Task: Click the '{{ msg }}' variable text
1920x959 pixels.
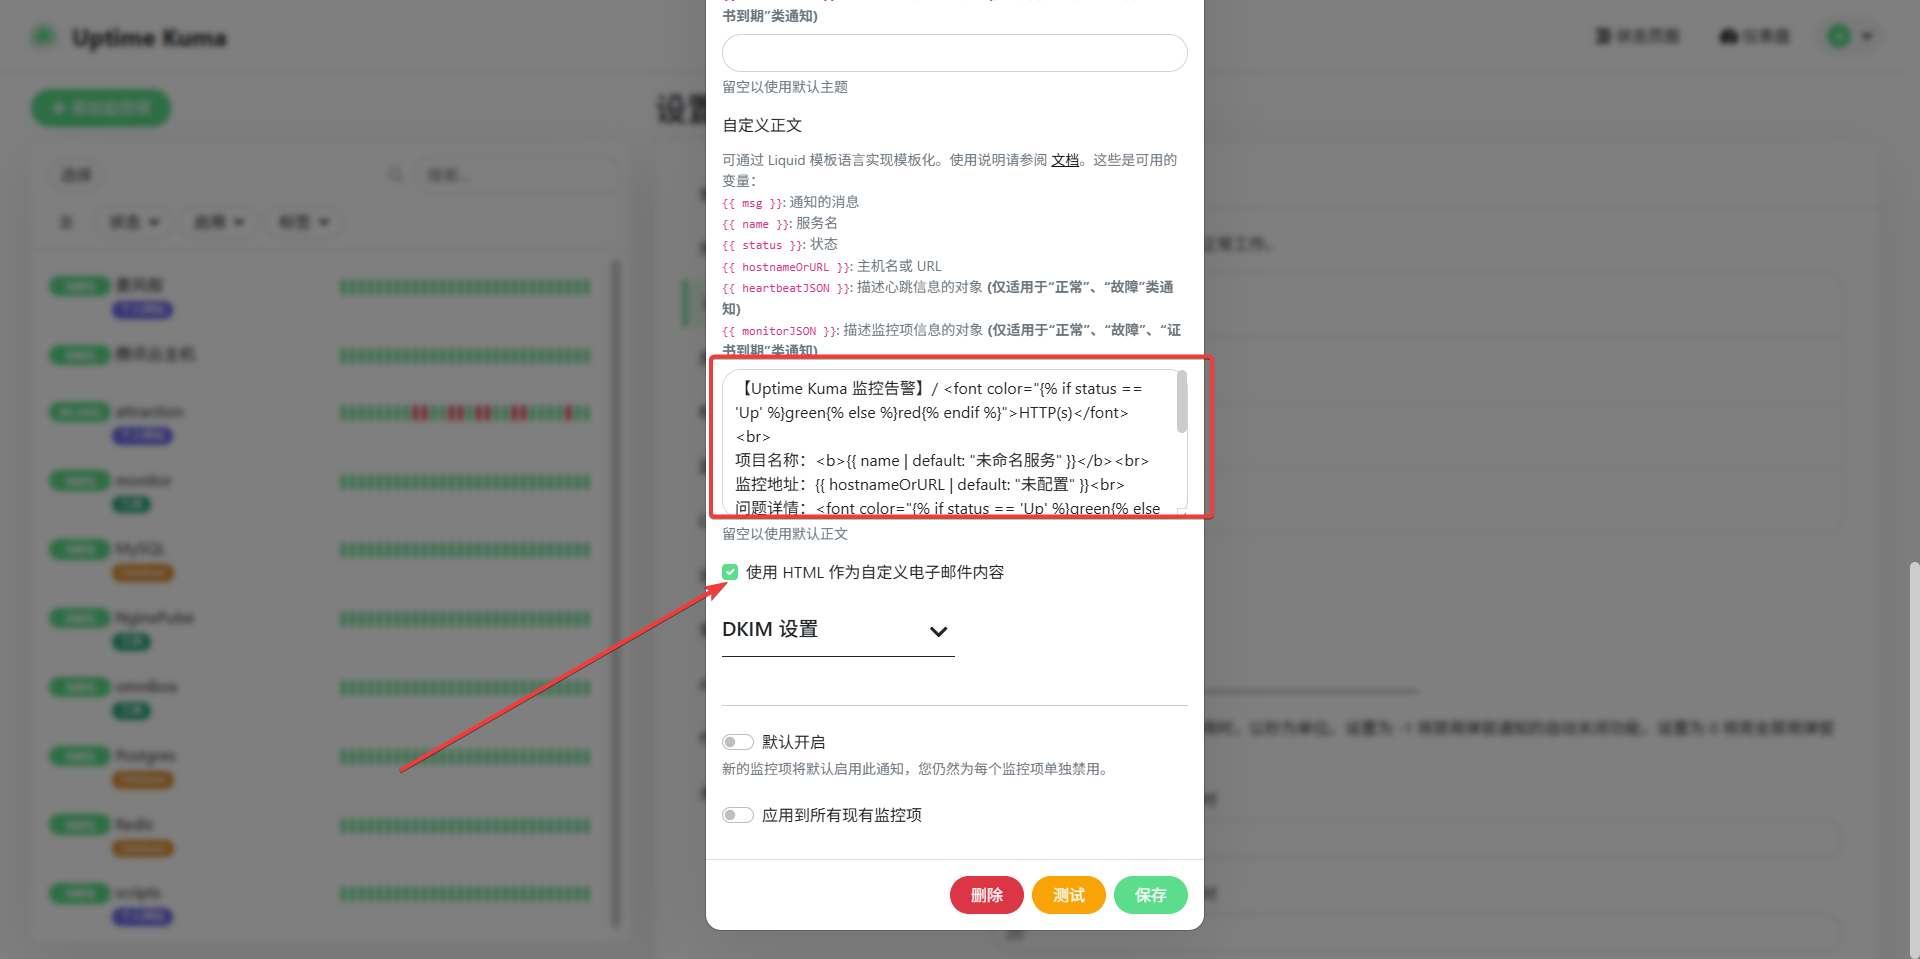Action: tap(753, 203)
